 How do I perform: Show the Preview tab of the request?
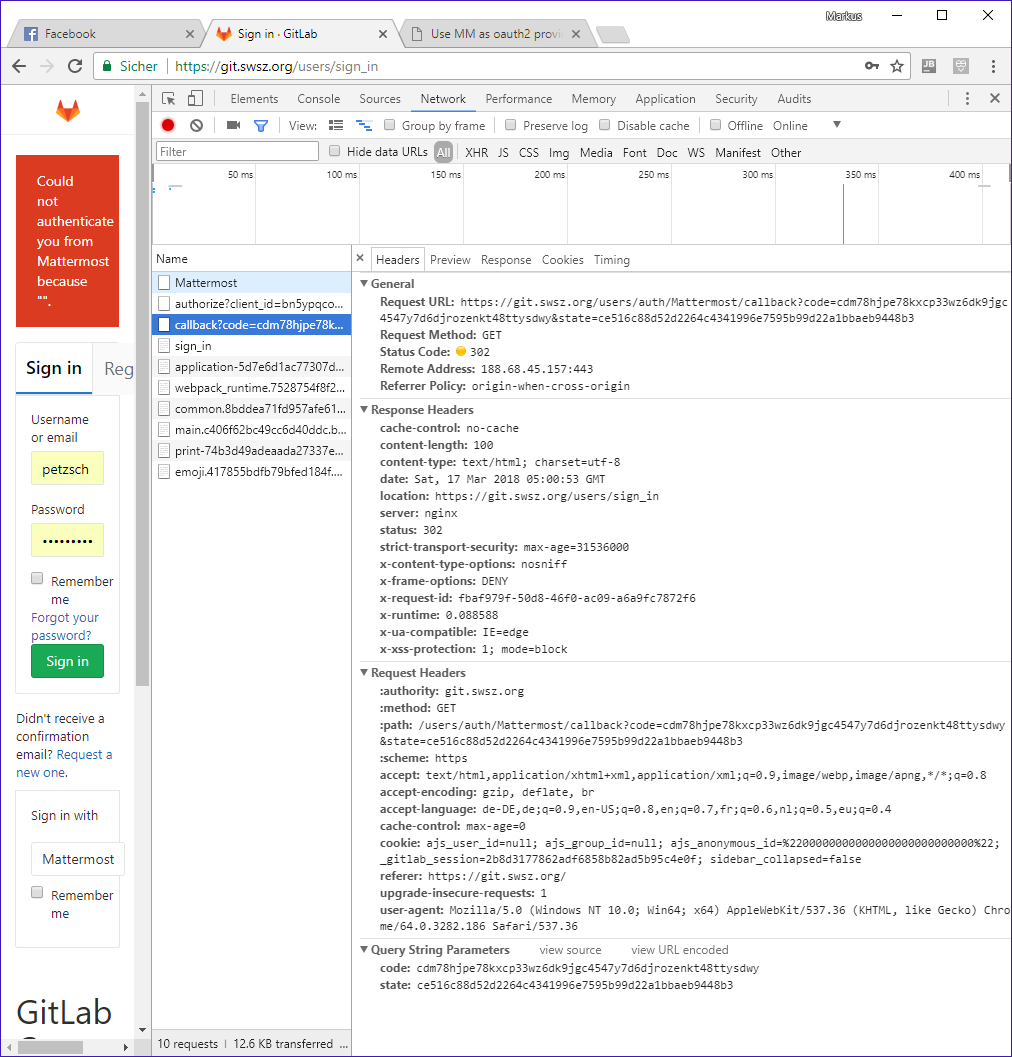450,260
